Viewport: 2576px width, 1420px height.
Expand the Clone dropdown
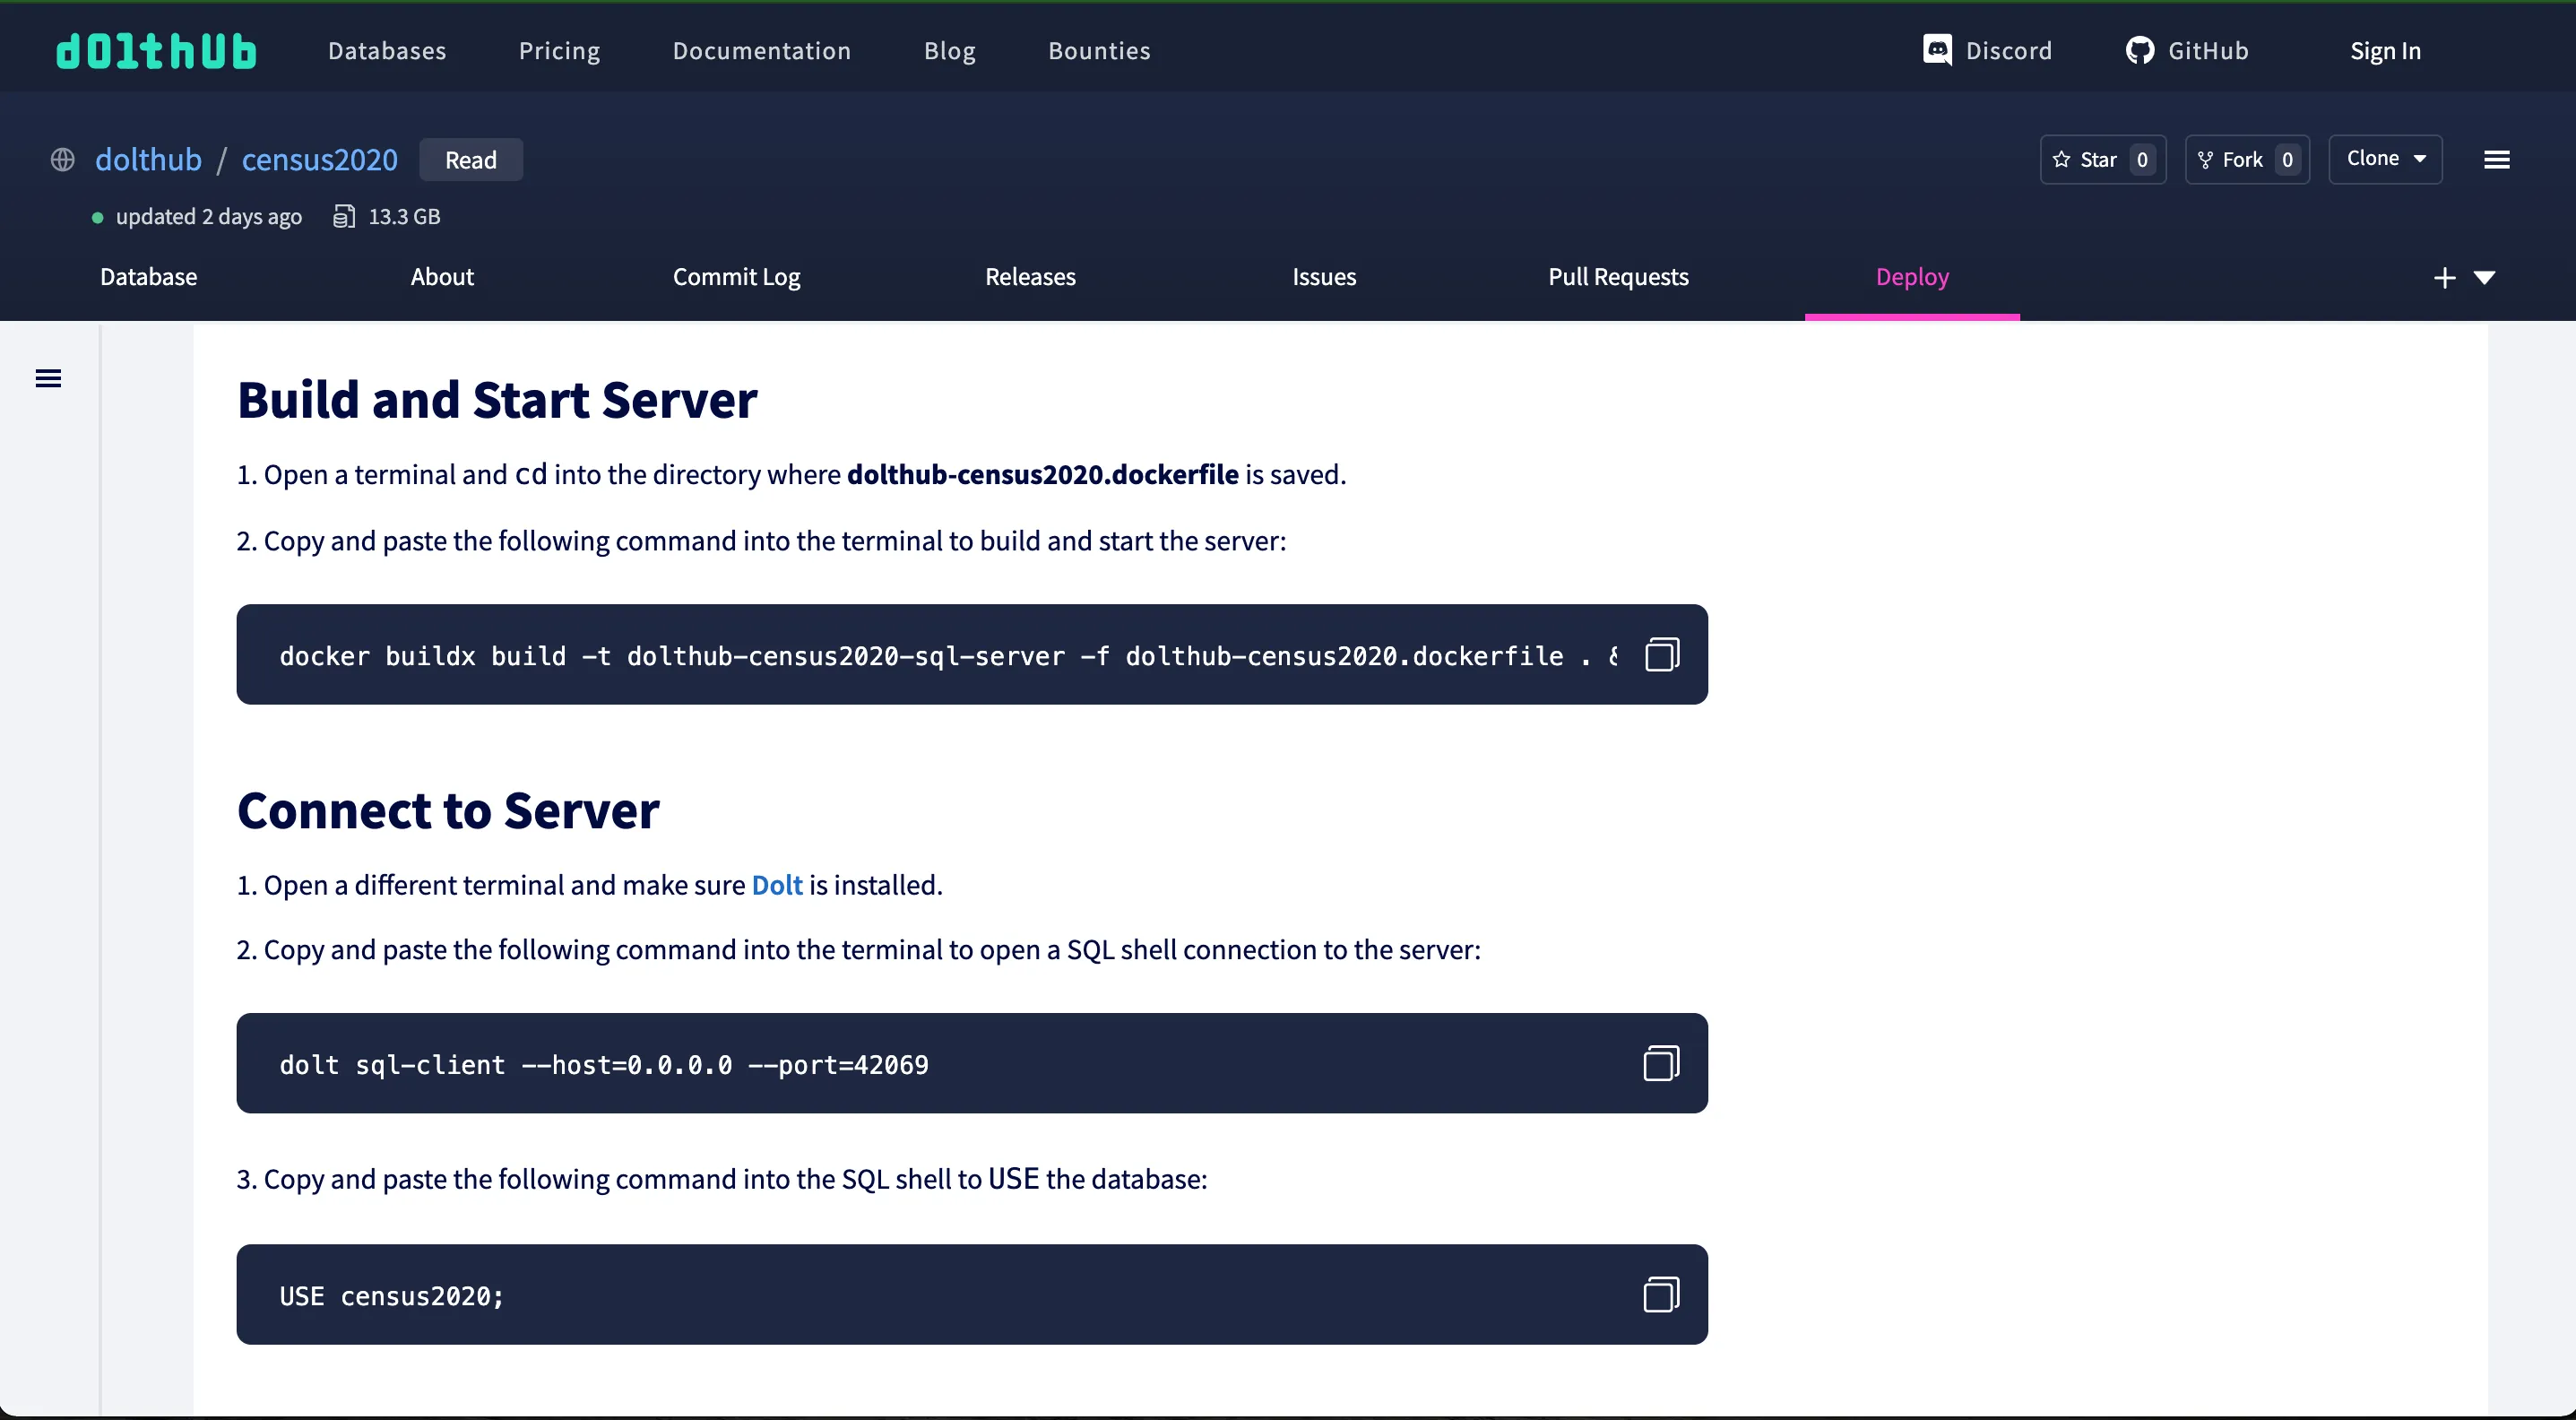2385,159
